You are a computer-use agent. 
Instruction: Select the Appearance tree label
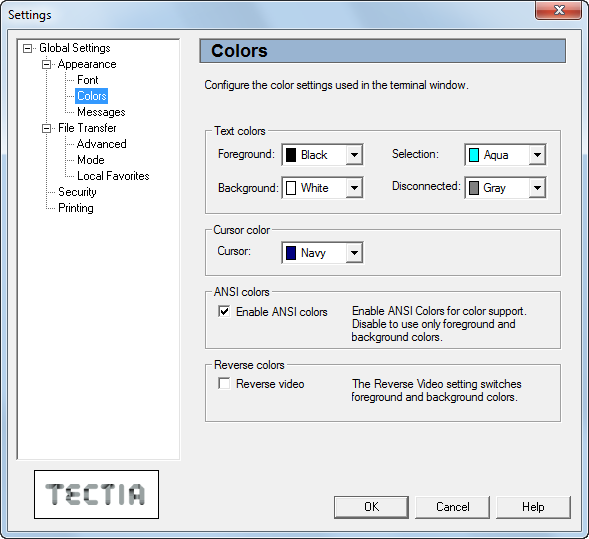(x=87, y=64)
